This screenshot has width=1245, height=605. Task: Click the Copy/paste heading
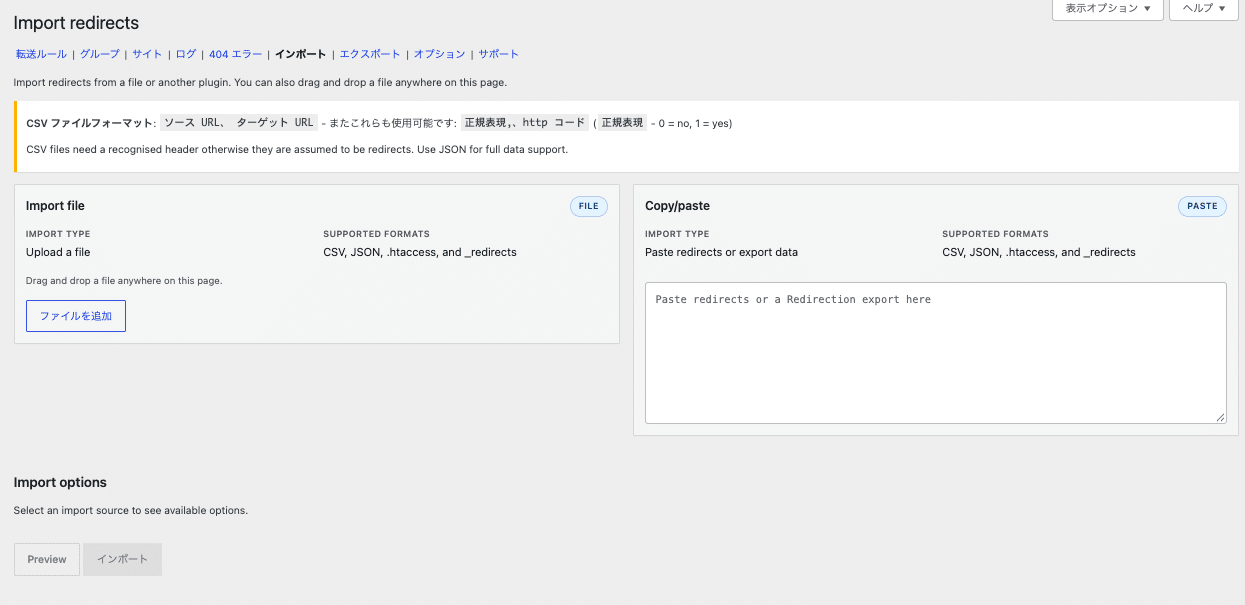pos(677,206)
